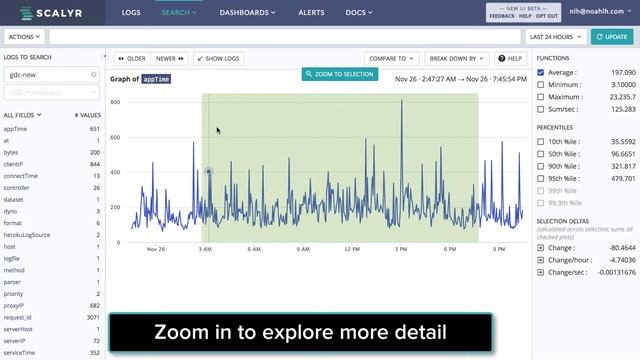Enable the 10th percentile checkbox

click(540, 142)
